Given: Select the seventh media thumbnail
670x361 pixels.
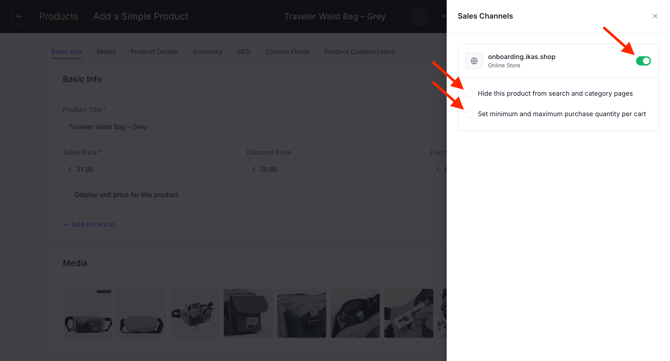Looking at the screenshot, I should (x=408, y=314).
